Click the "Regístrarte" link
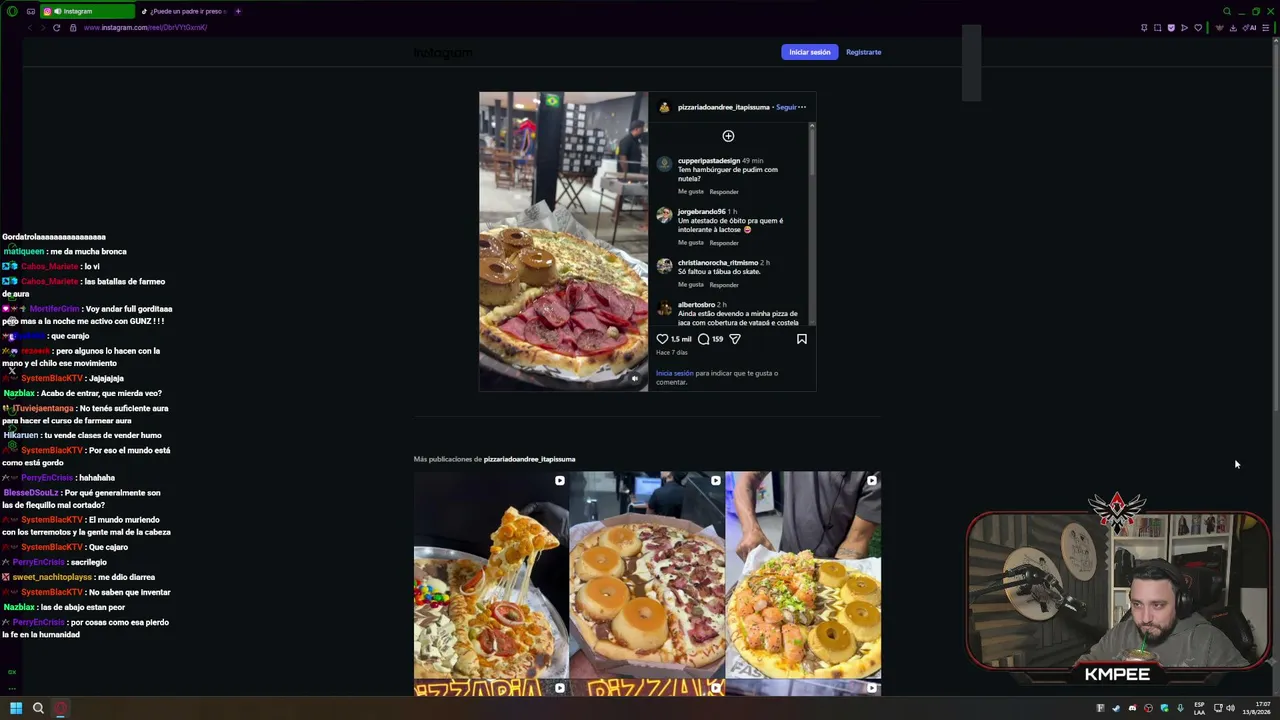 coord(863,52)
